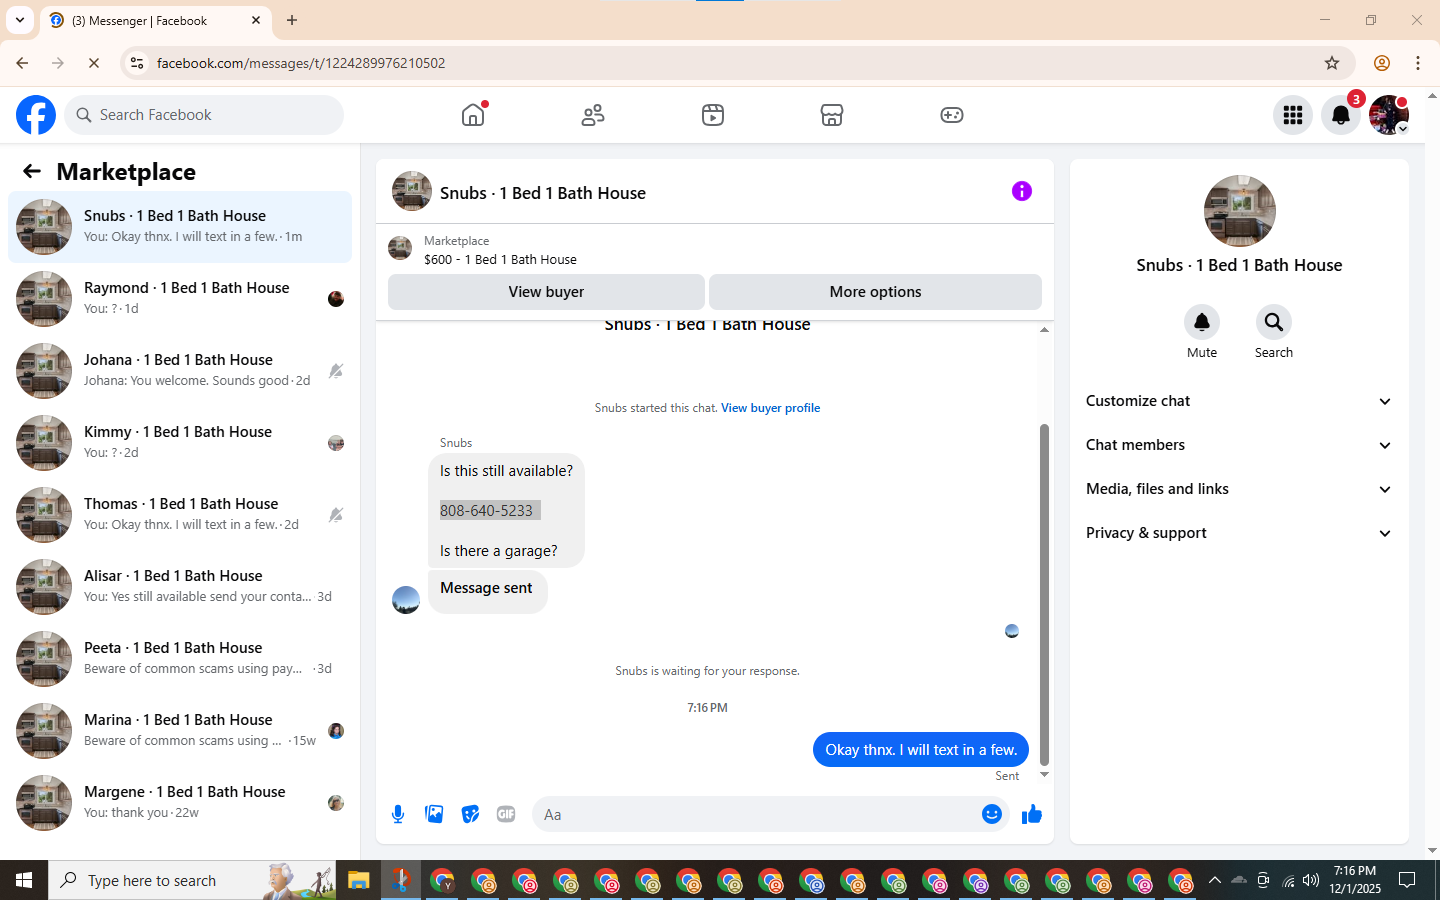The width and height of the screenshot is (1440, 900).
Task: Expand the Customize chat section
Action: (1239, 401)
